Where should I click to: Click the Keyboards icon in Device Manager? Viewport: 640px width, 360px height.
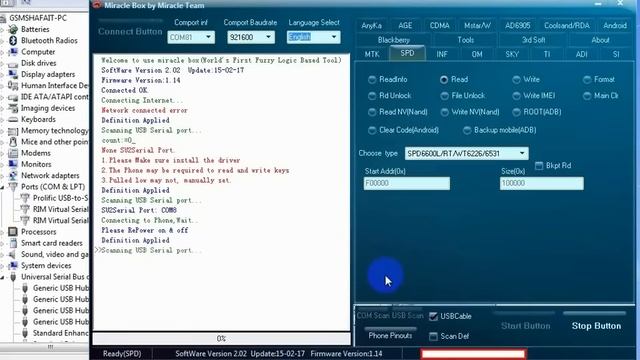pyautogui.click(x=13, y=119)
